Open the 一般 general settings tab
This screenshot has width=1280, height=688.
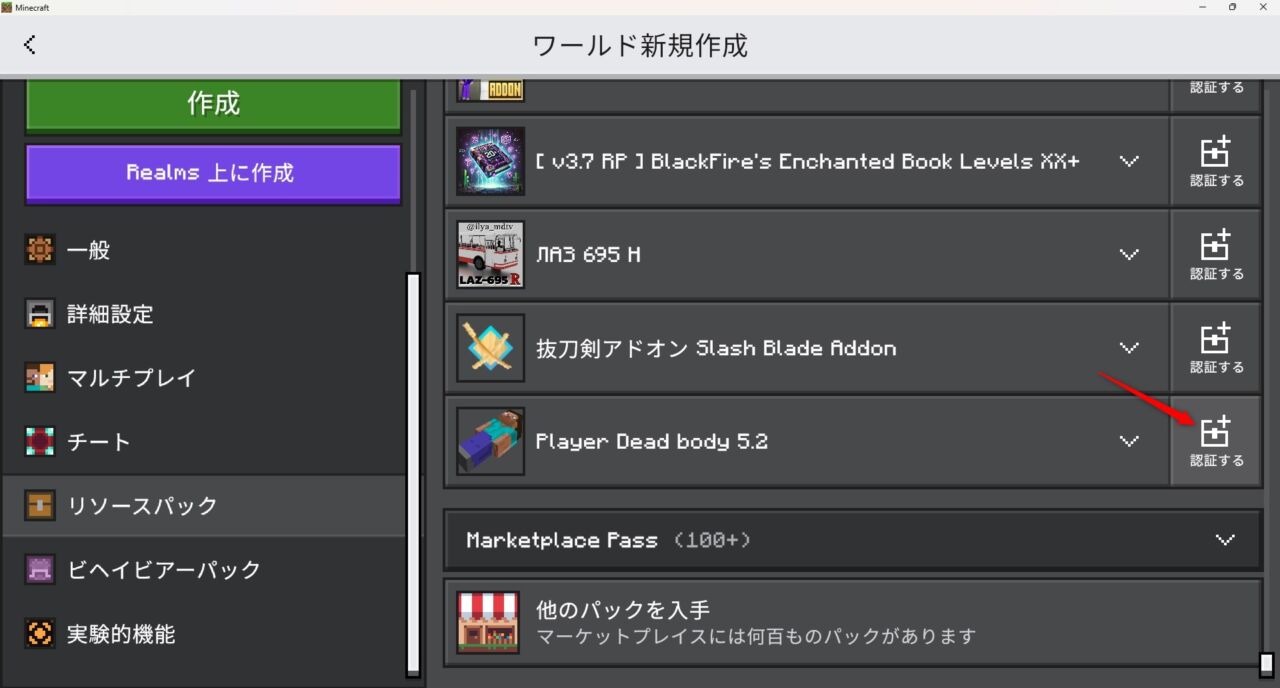click(204, 251)
